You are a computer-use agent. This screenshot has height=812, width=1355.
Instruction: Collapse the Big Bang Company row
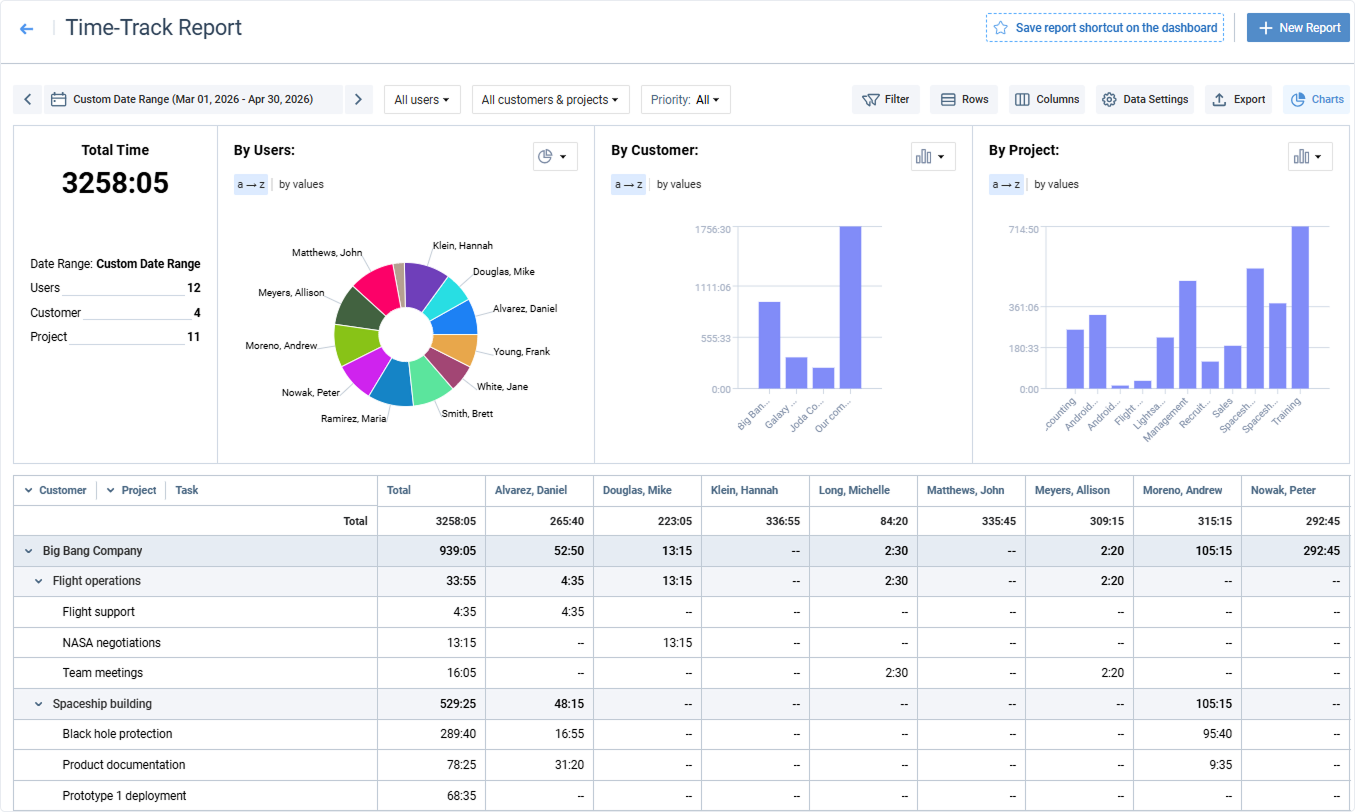[x=29, y=551]
